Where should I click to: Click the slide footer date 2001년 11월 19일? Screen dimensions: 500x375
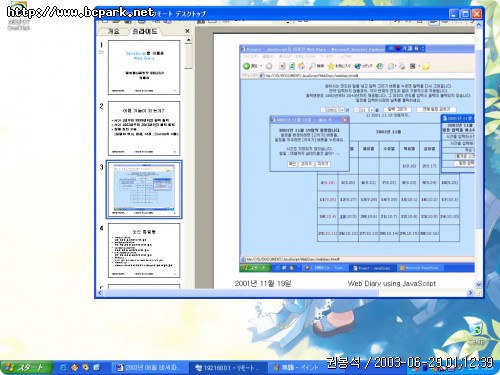coord(263,283)
